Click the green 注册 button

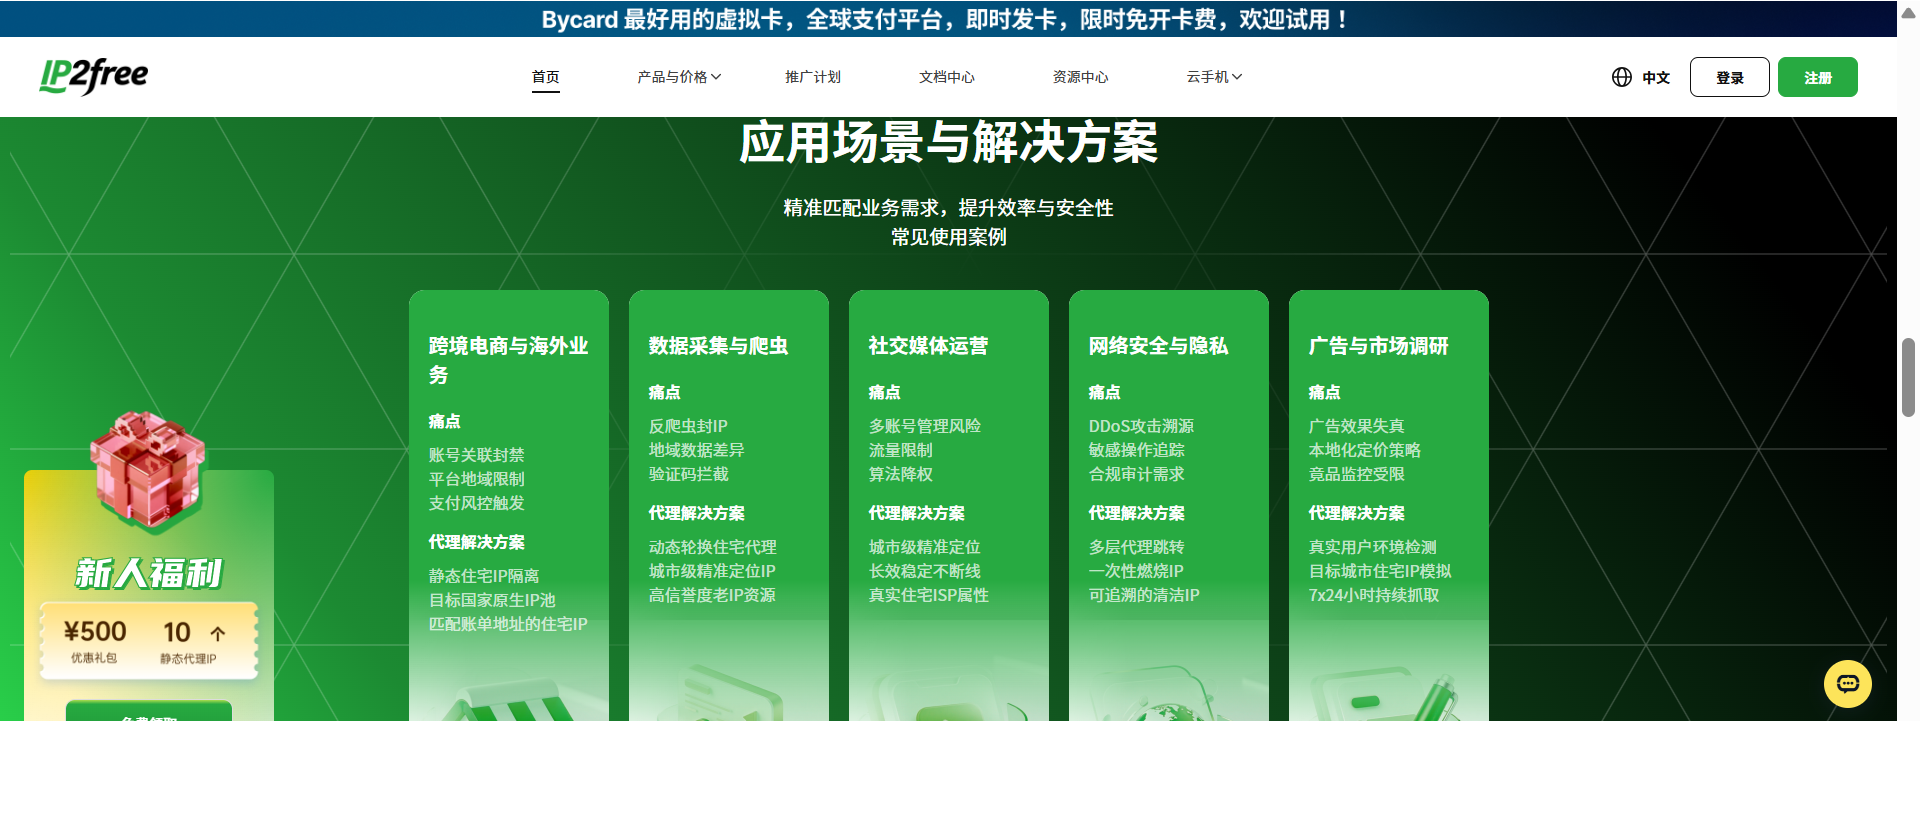1818,77
